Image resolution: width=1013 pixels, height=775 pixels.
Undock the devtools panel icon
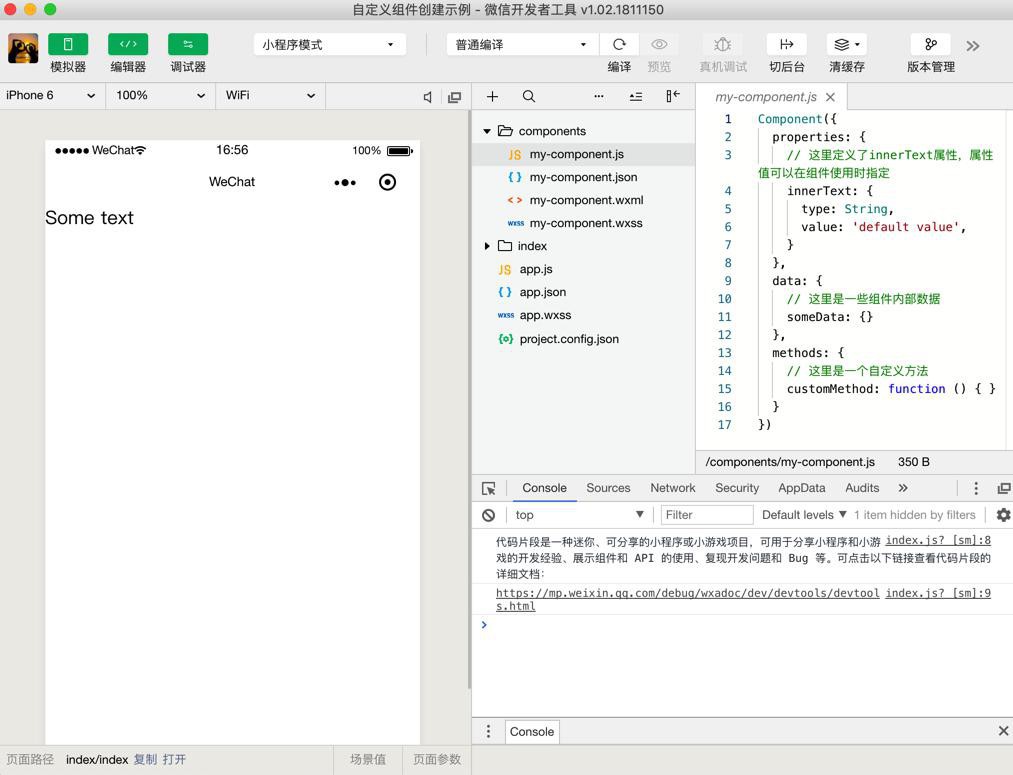point(1003,488)
